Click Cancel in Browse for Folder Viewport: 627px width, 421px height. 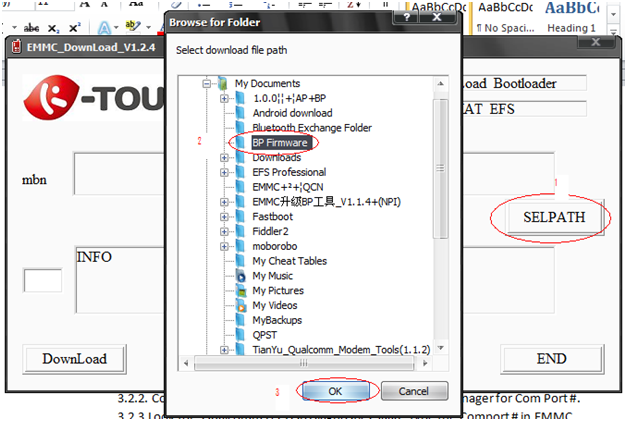[x=414, y=391]
